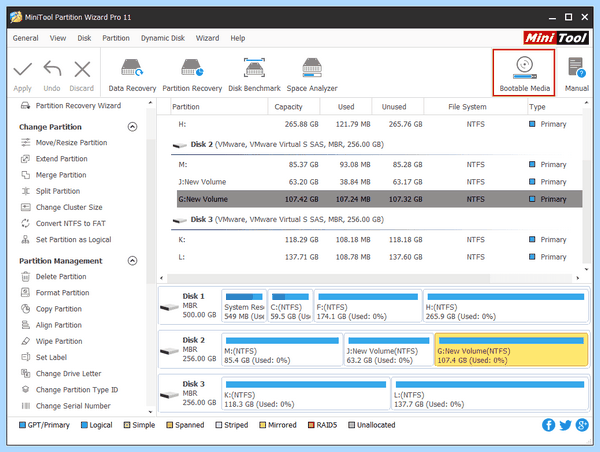Select Move/Resize Partition action
Viewport: 600px width, 452px height.
point(71,143)
